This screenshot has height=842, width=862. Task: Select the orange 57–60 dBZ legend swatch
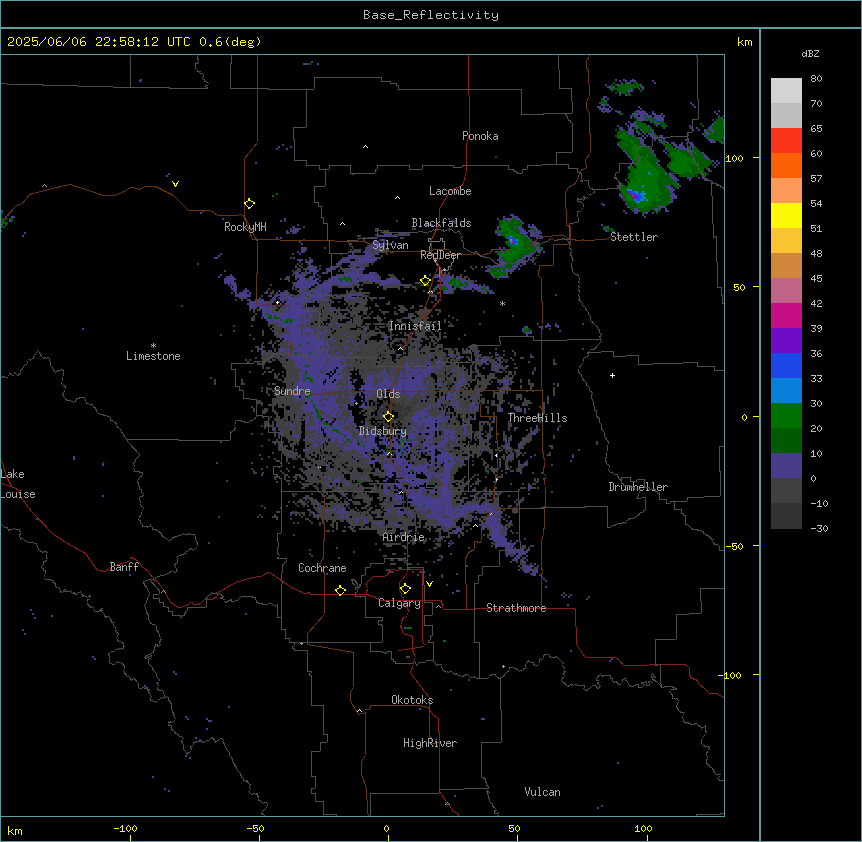click(786, 165)
